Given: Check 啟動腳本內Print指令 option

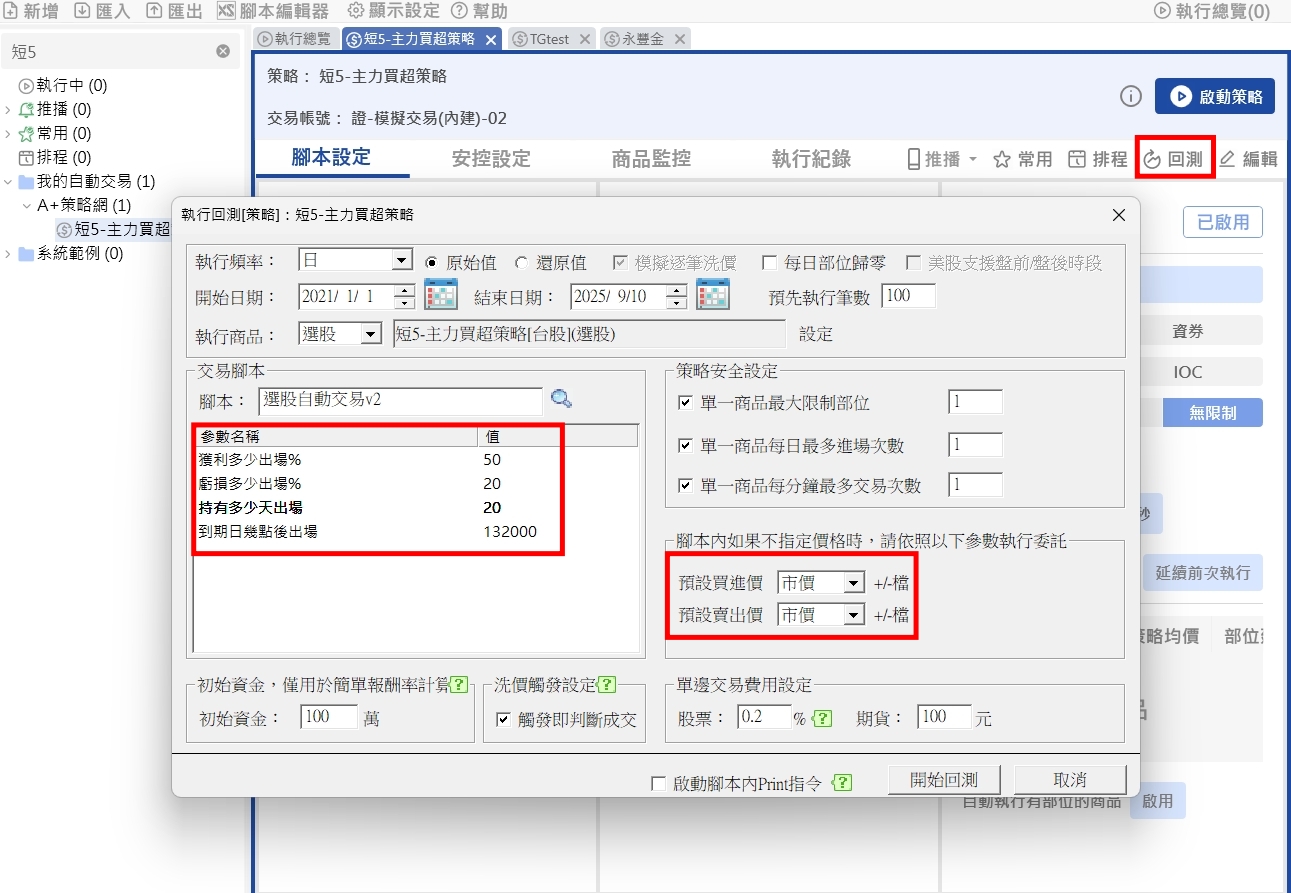Looking at the screenshot, I should point(658,784).
